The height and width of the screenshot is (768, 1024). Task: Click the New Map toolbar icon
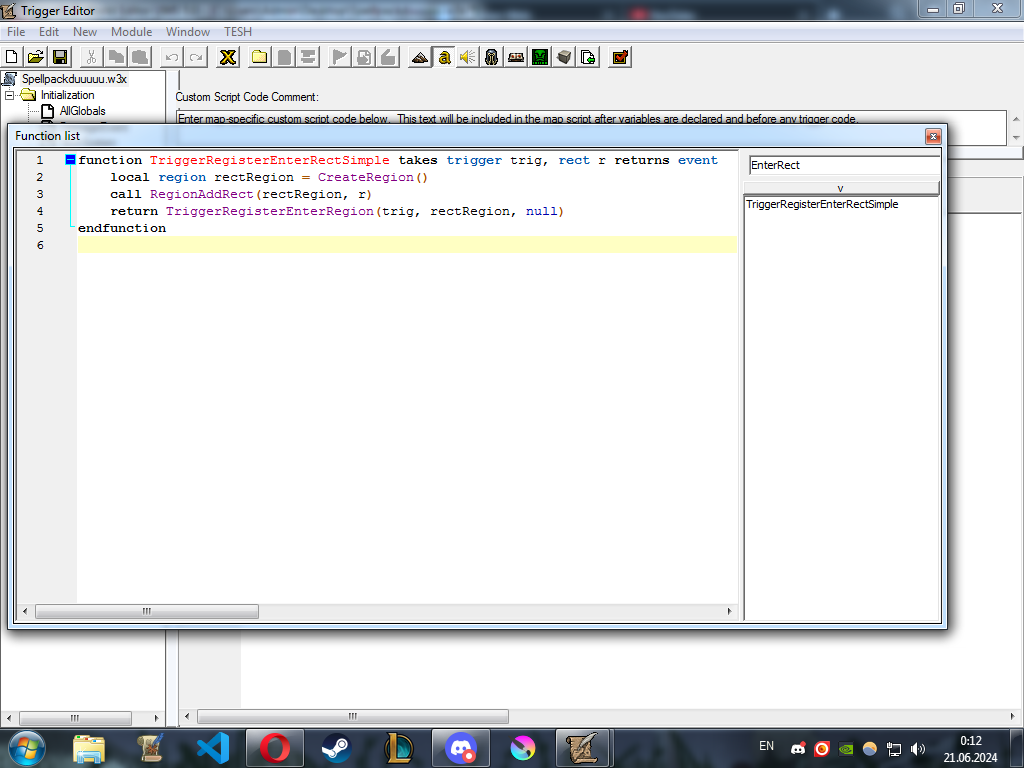12,57
